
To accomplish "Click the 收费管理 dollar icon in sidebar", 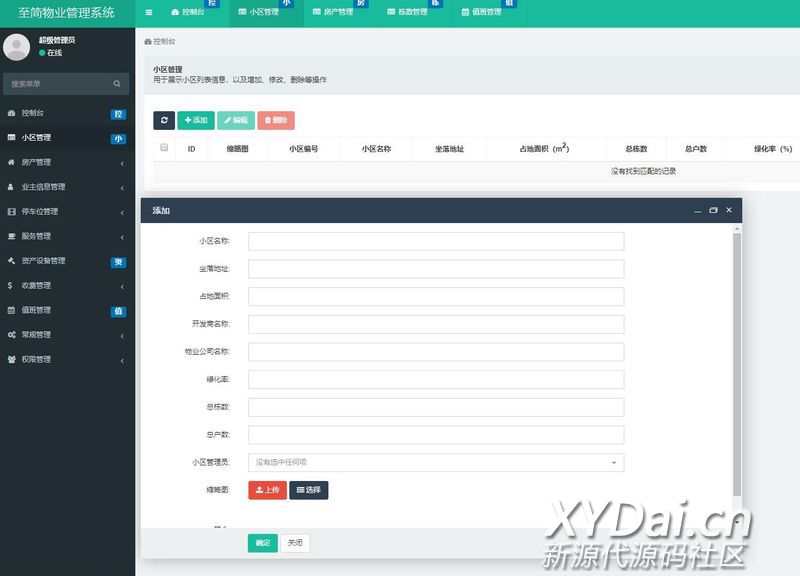I will pos(10,286).
